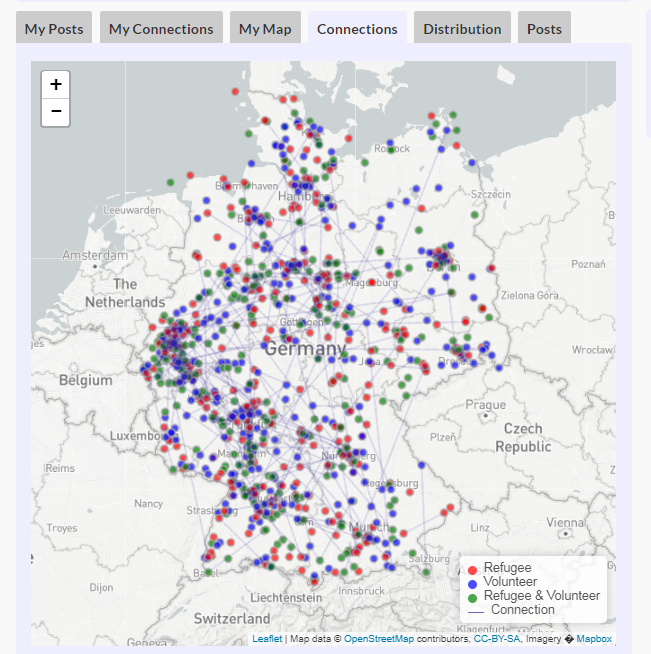Select the Connections tab
The image size is (651, 654).
(x=357, y=29)
